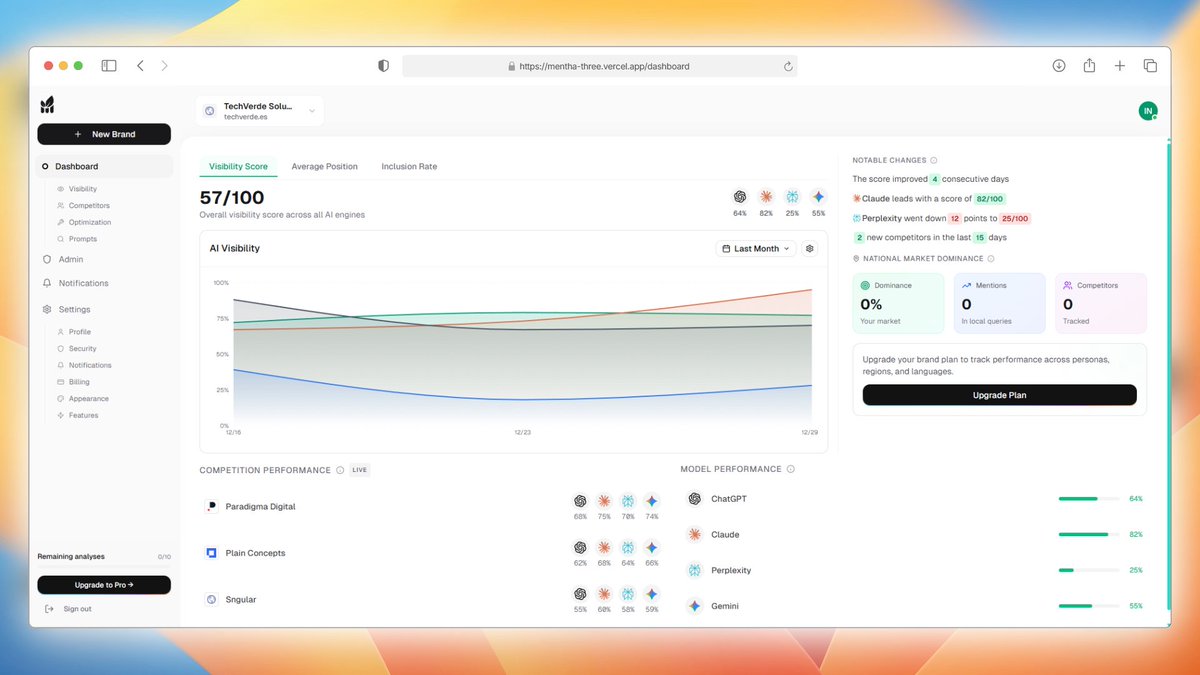
Task: Click info icon next to Model Performance
Action: tap(791, 469)
